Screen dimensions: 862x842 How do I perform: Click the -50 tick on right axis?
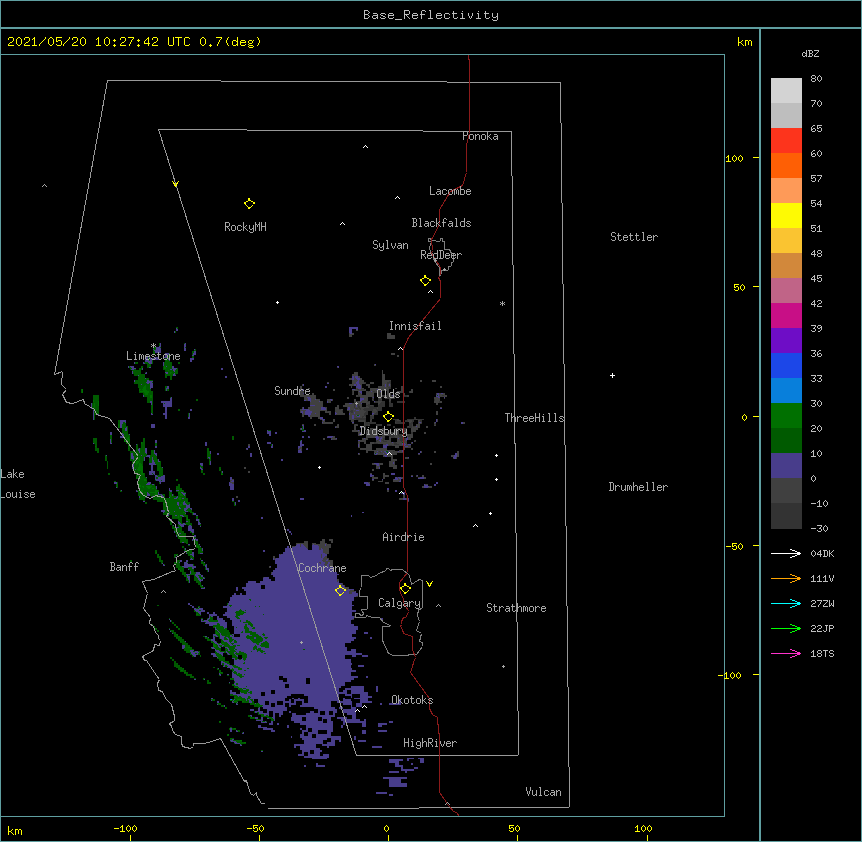tap(734, 546)
